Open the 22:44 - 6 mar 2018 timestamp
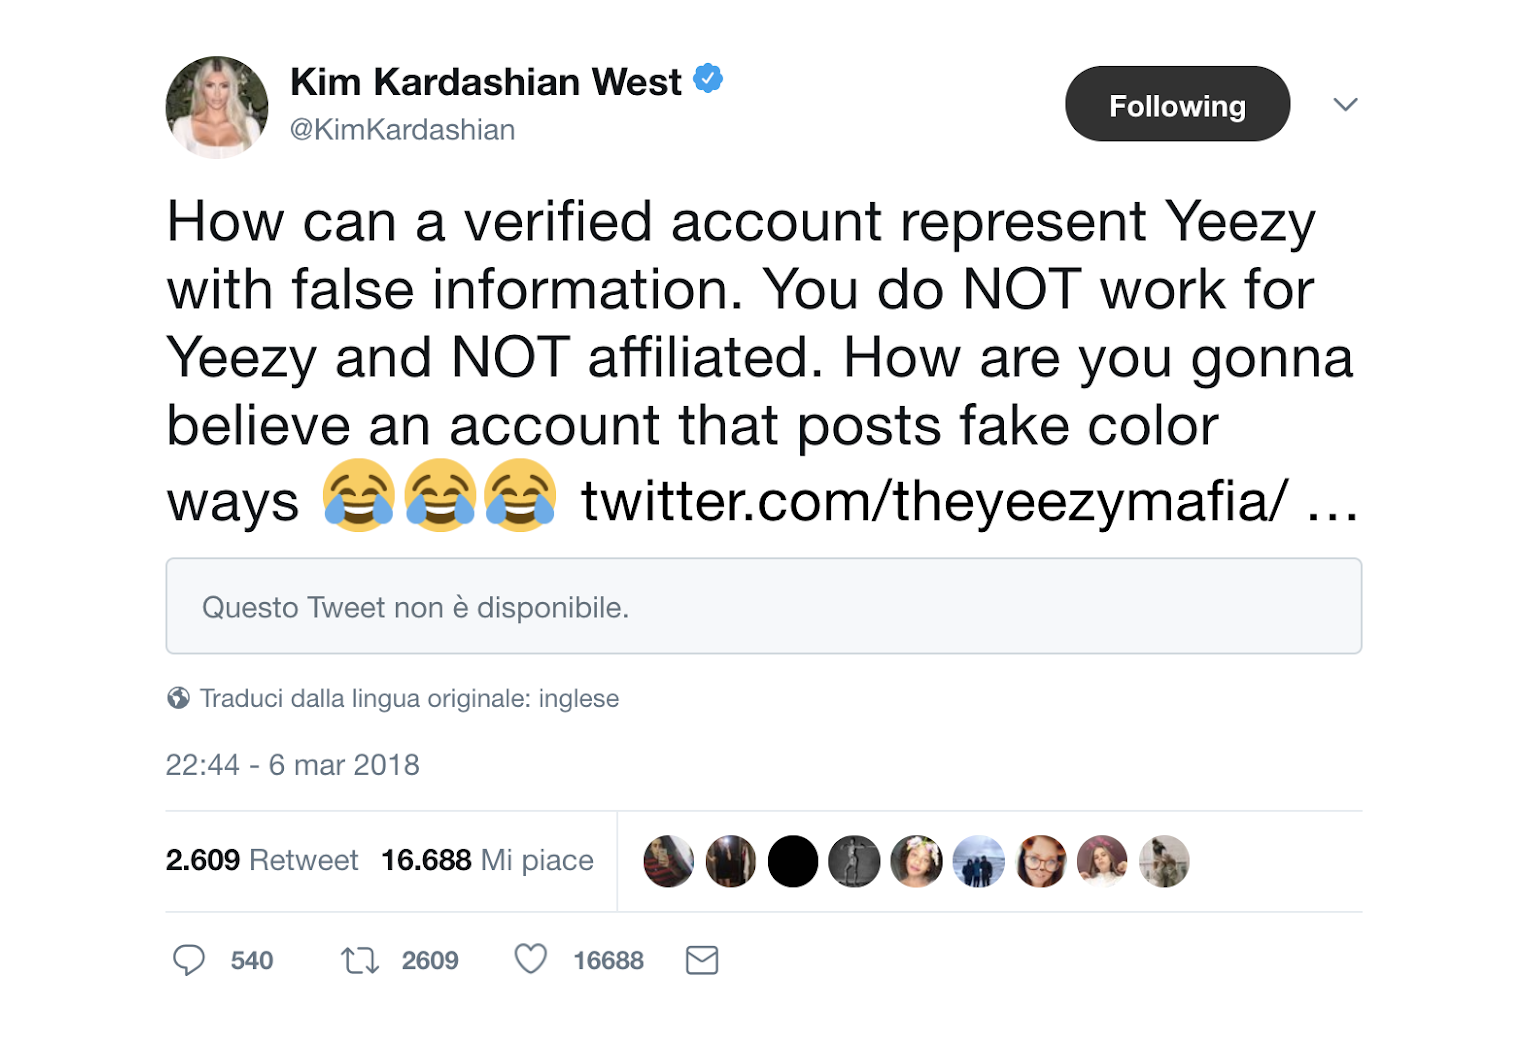1514x1042 pixels. click(x=292, y=765)
